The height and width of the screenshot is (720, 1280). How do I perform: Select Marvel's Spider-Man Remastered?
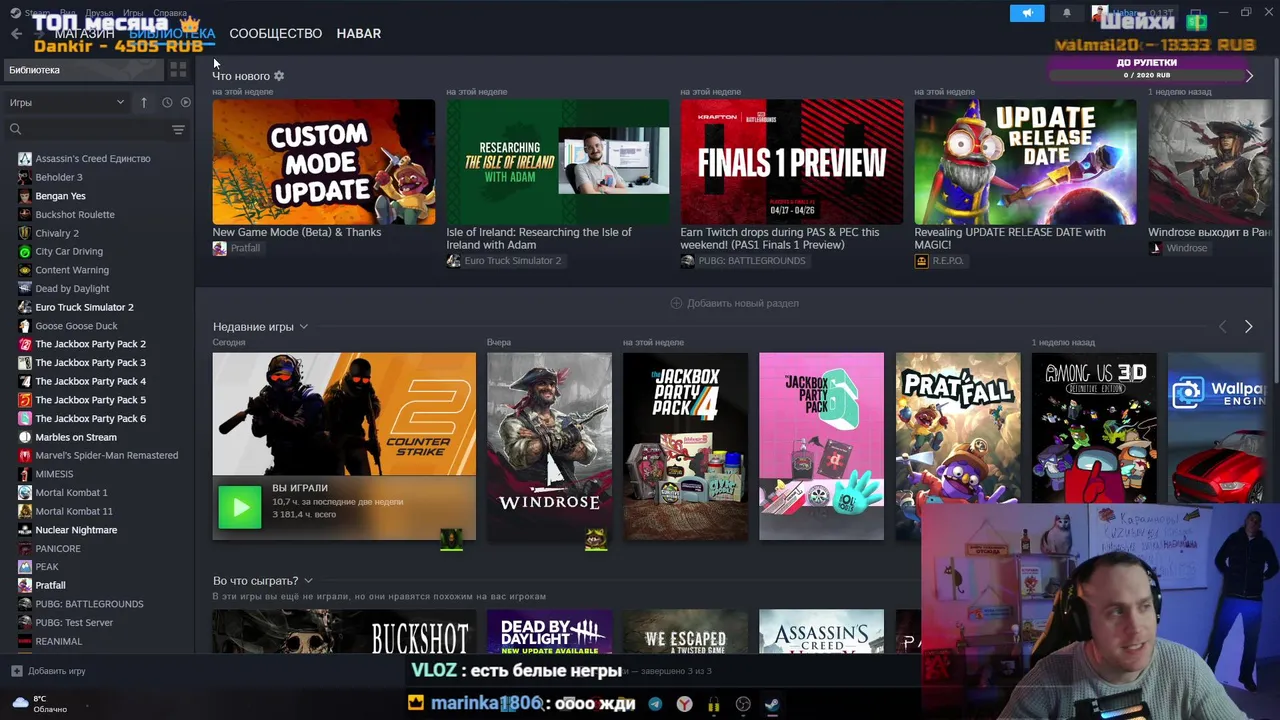click(x=106, y=456)
